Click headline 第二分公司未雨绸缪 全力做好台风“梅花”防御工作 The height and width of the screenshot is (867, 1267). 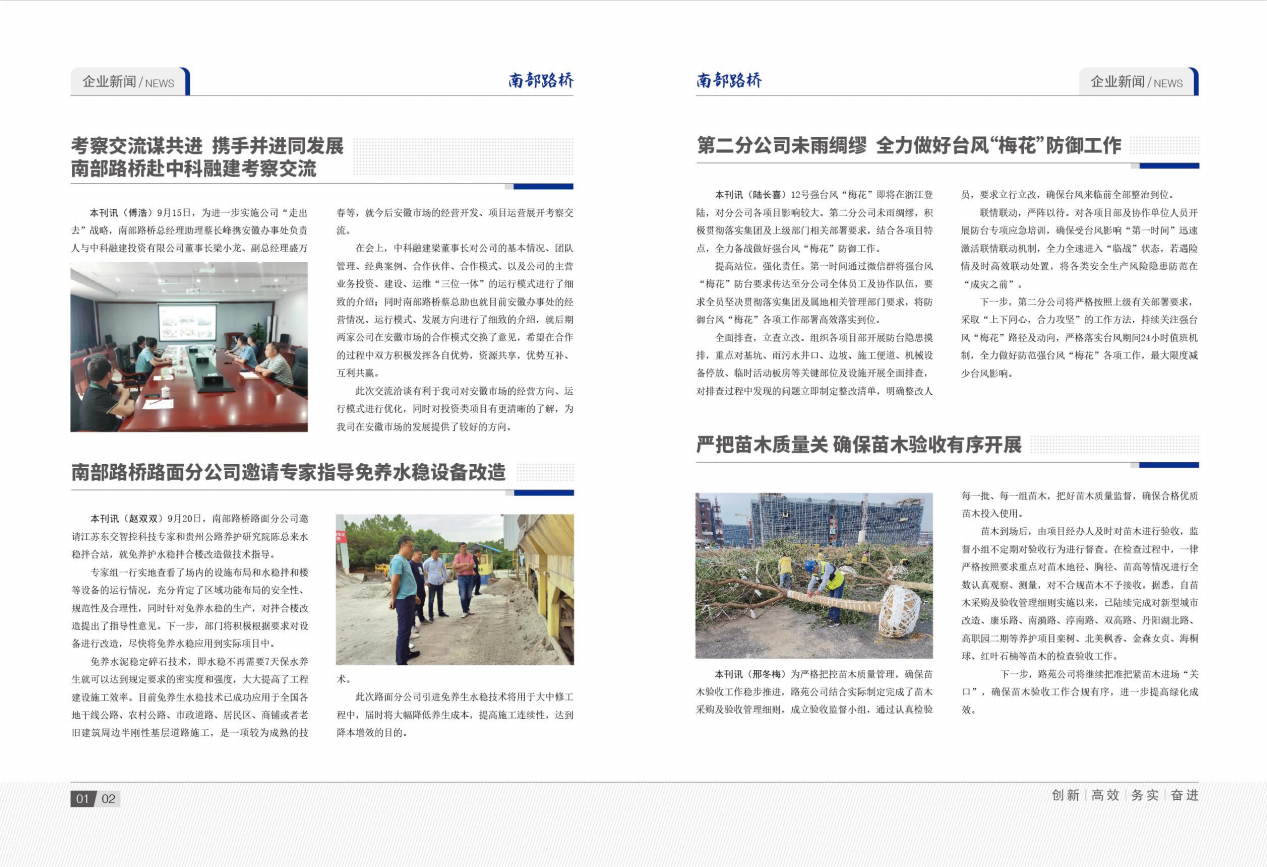(909, 146)
